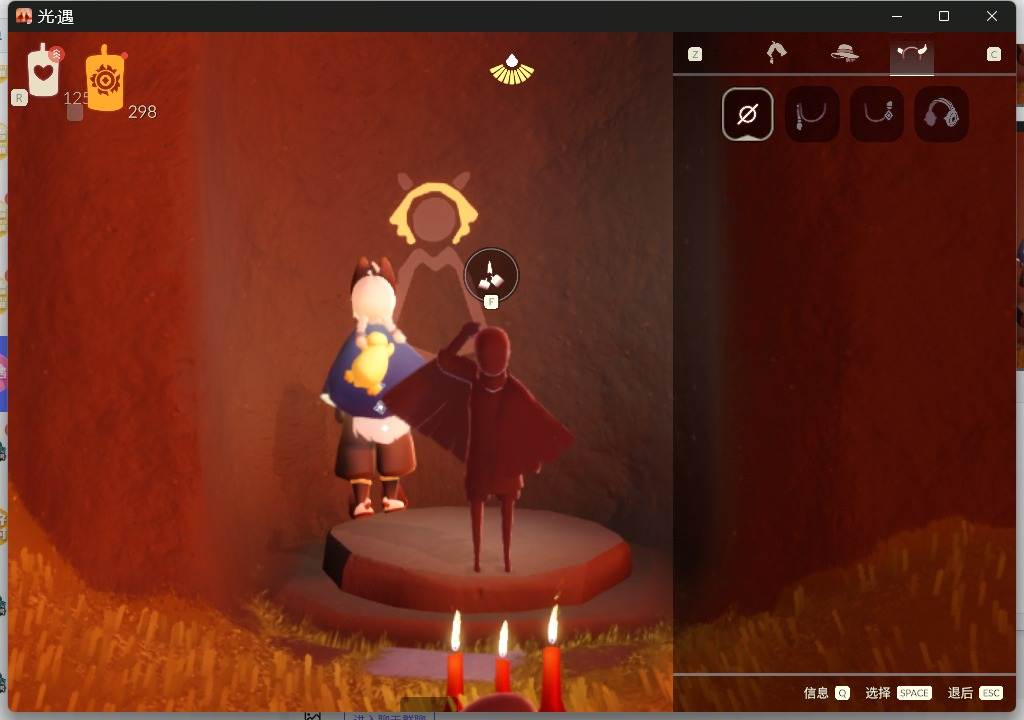
Task: Minimize the 光遇 game window
Action: pos(897,16)
